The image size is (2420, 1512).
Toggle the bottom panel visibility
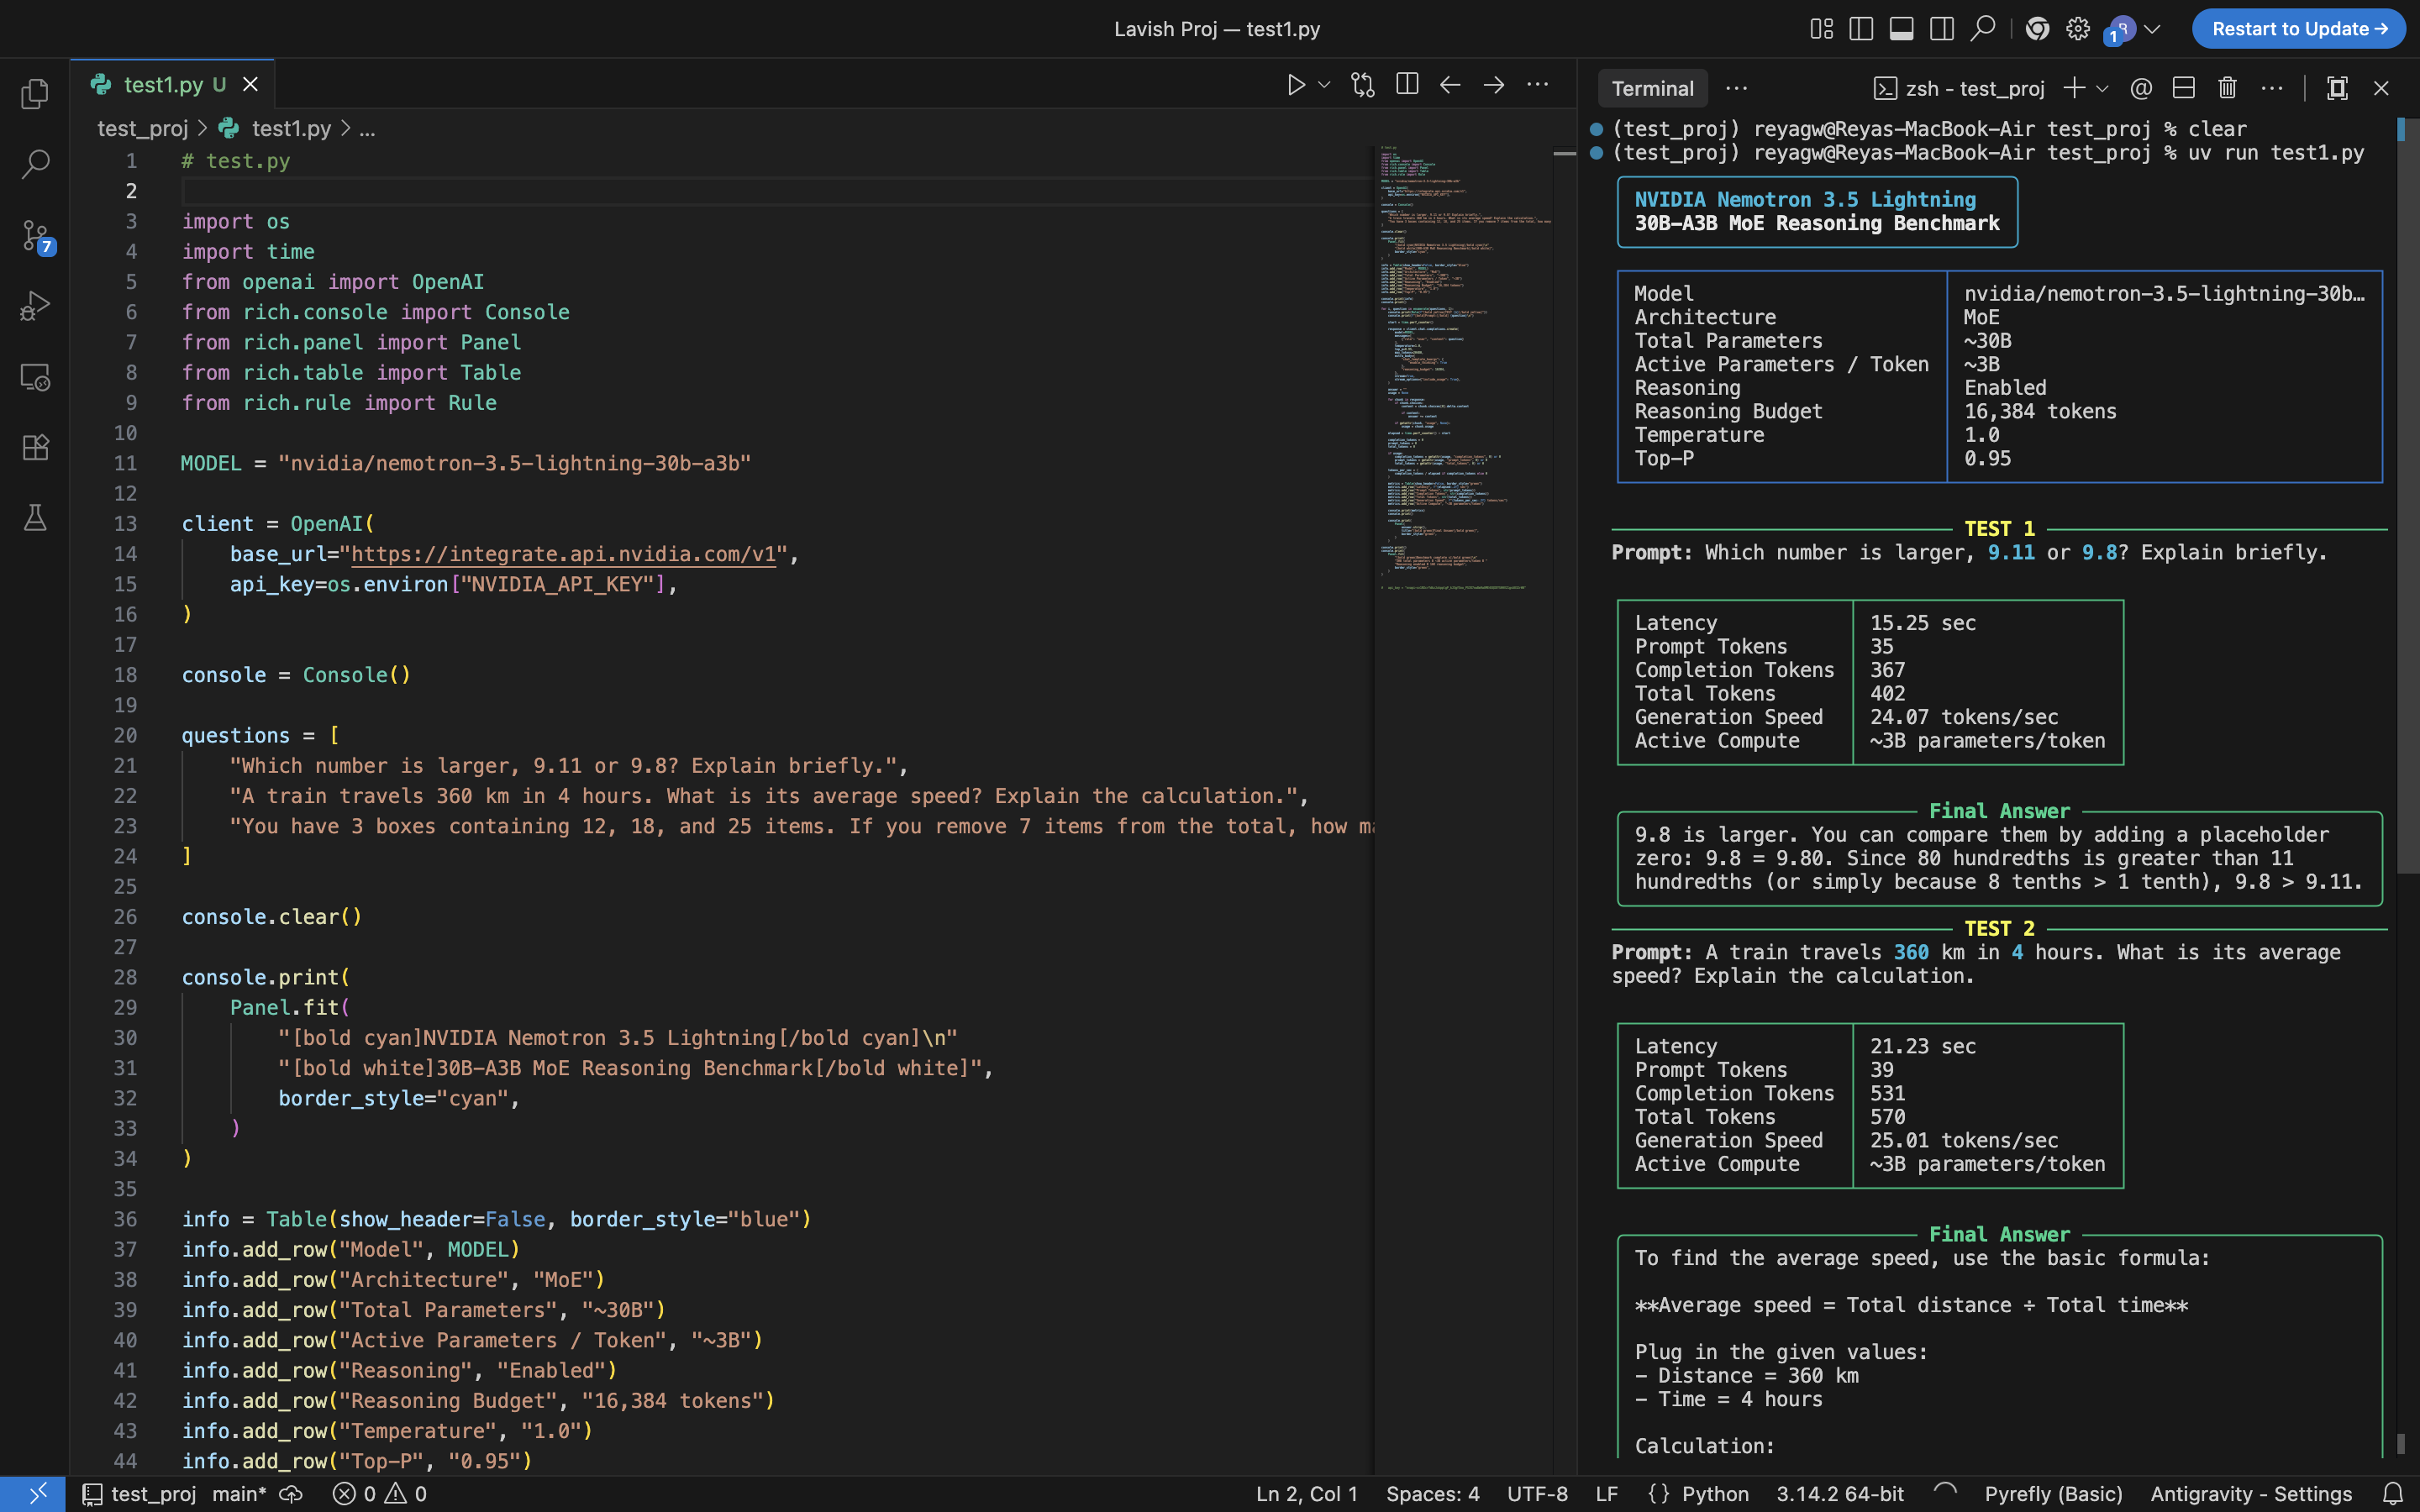click(x=1902, y=29)
